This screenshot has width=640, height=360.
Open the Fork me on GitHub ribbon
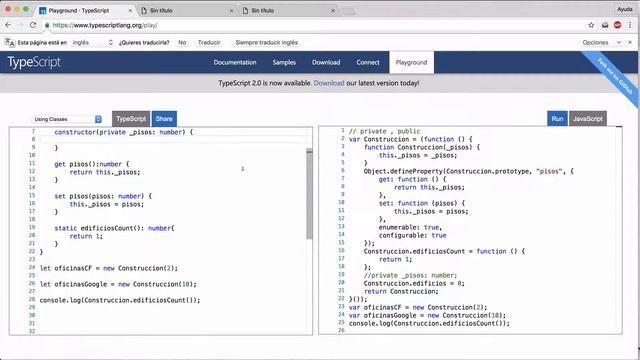pos(615,76)
